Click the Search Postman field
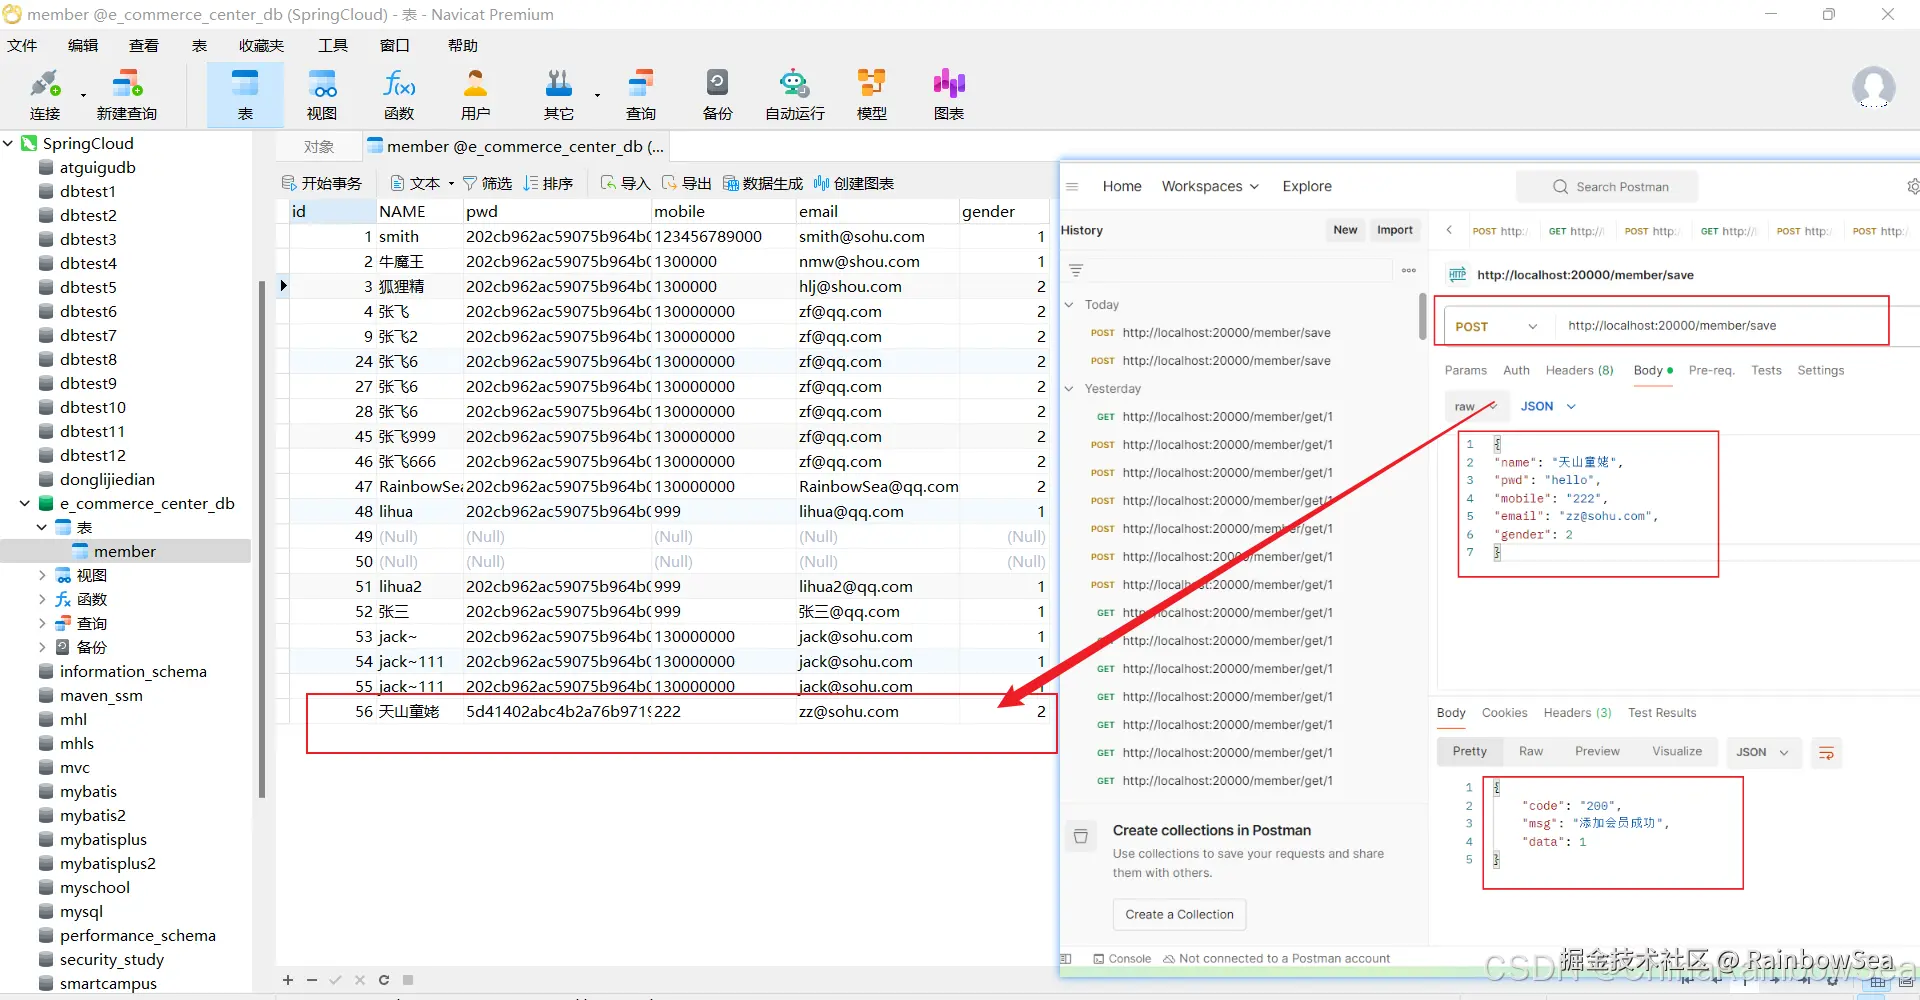 click(1607, 187)
